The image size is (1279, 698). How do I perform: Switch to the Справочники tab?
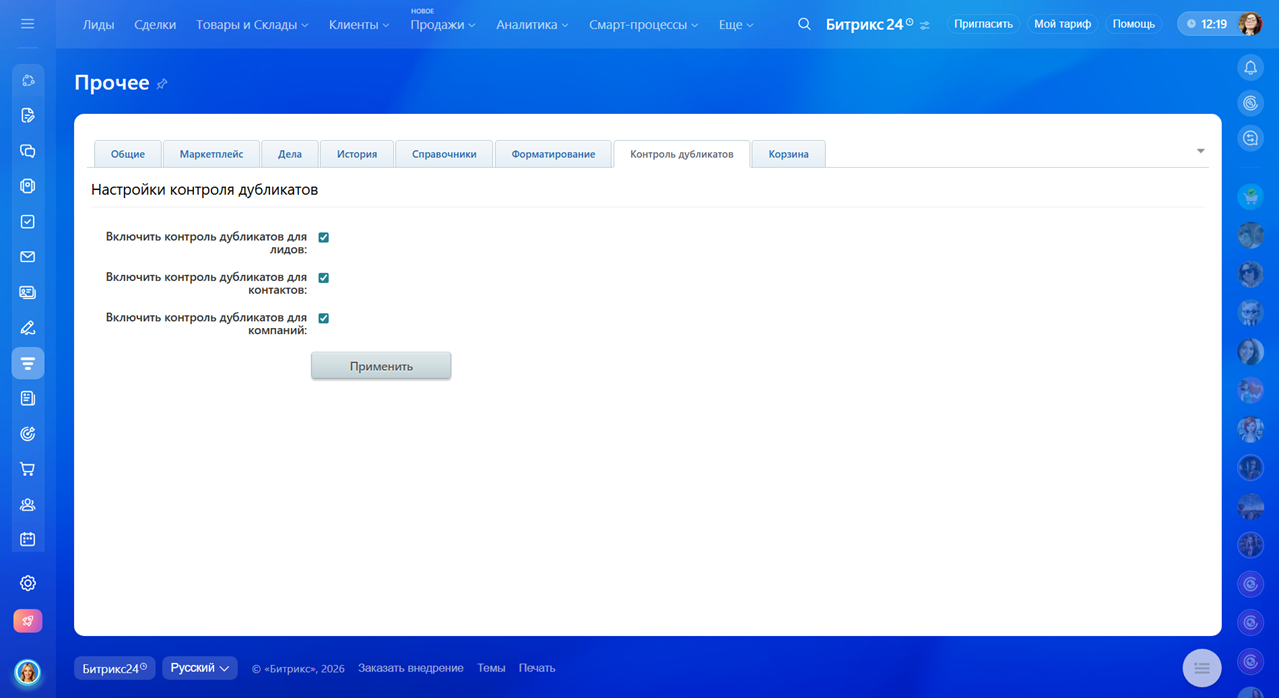[x=444, y=154]
